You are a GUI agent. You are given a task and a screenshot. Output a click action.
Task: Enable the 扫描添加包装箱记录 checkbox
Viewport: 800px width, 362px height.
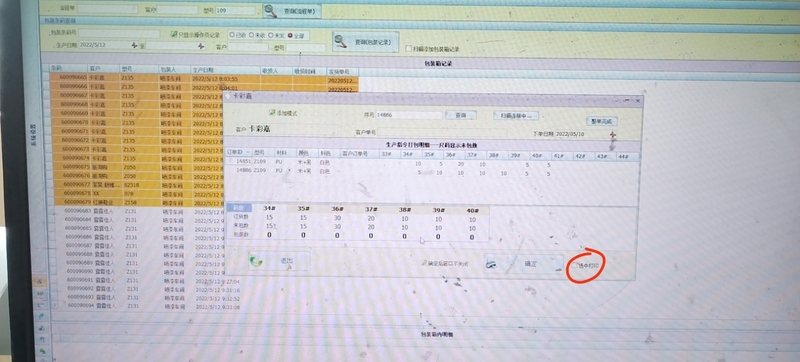coord(408,48)
